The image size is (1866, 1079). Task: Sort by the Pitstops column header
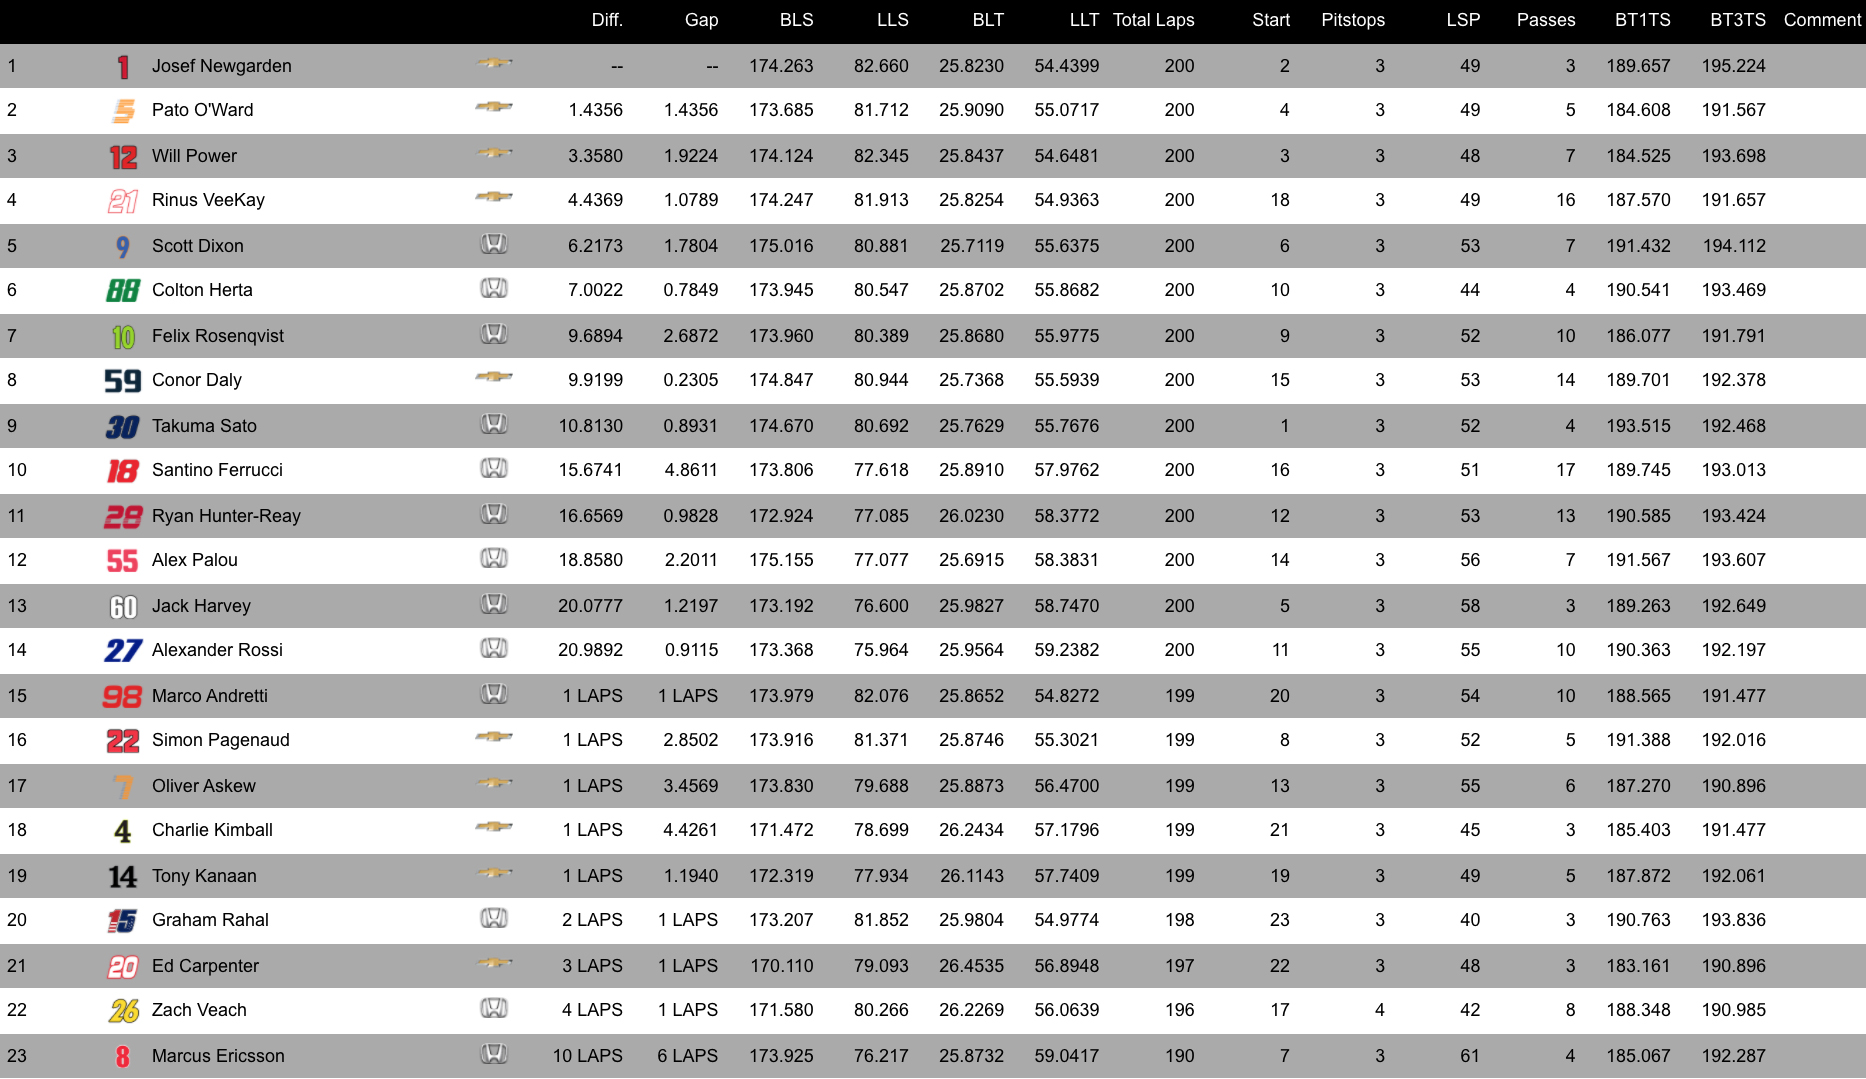click(1352, 20)
